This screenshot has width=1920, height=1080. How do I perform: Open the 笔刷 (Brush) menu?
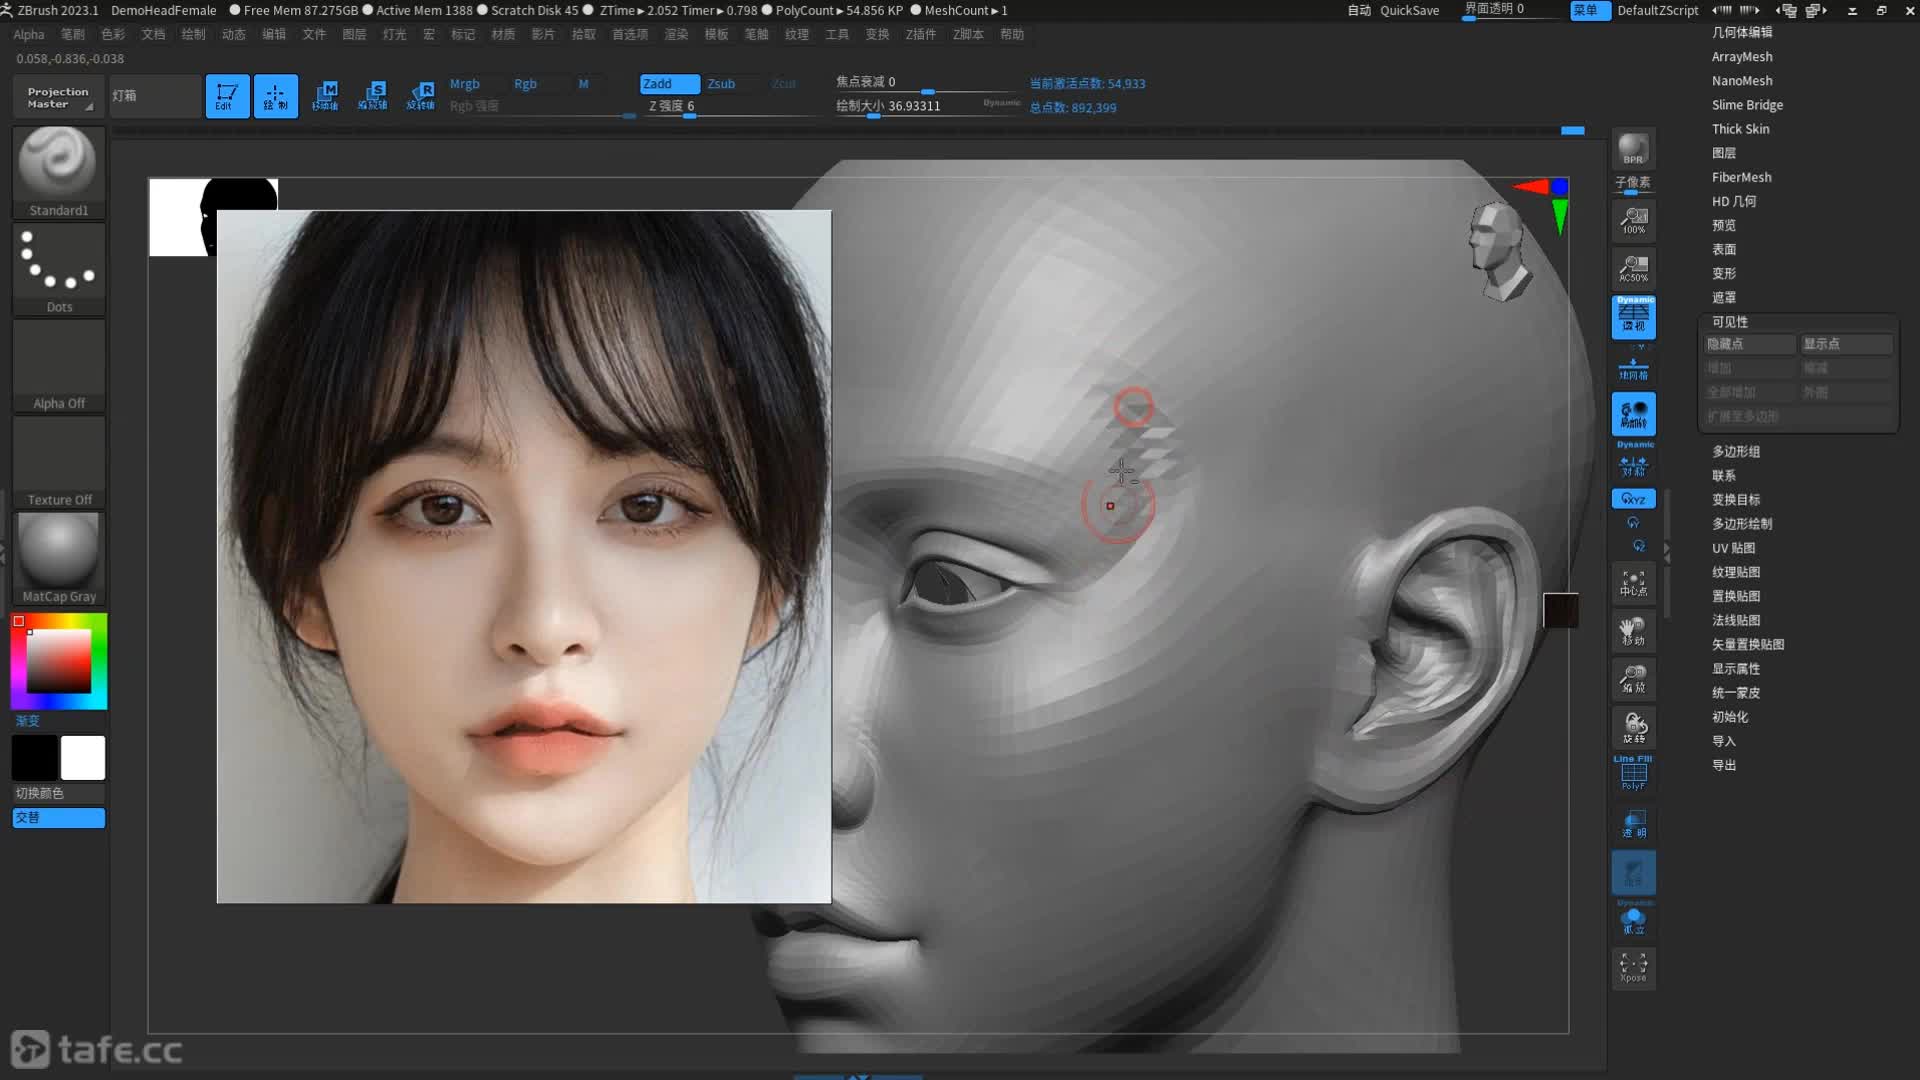click(73, 34)
